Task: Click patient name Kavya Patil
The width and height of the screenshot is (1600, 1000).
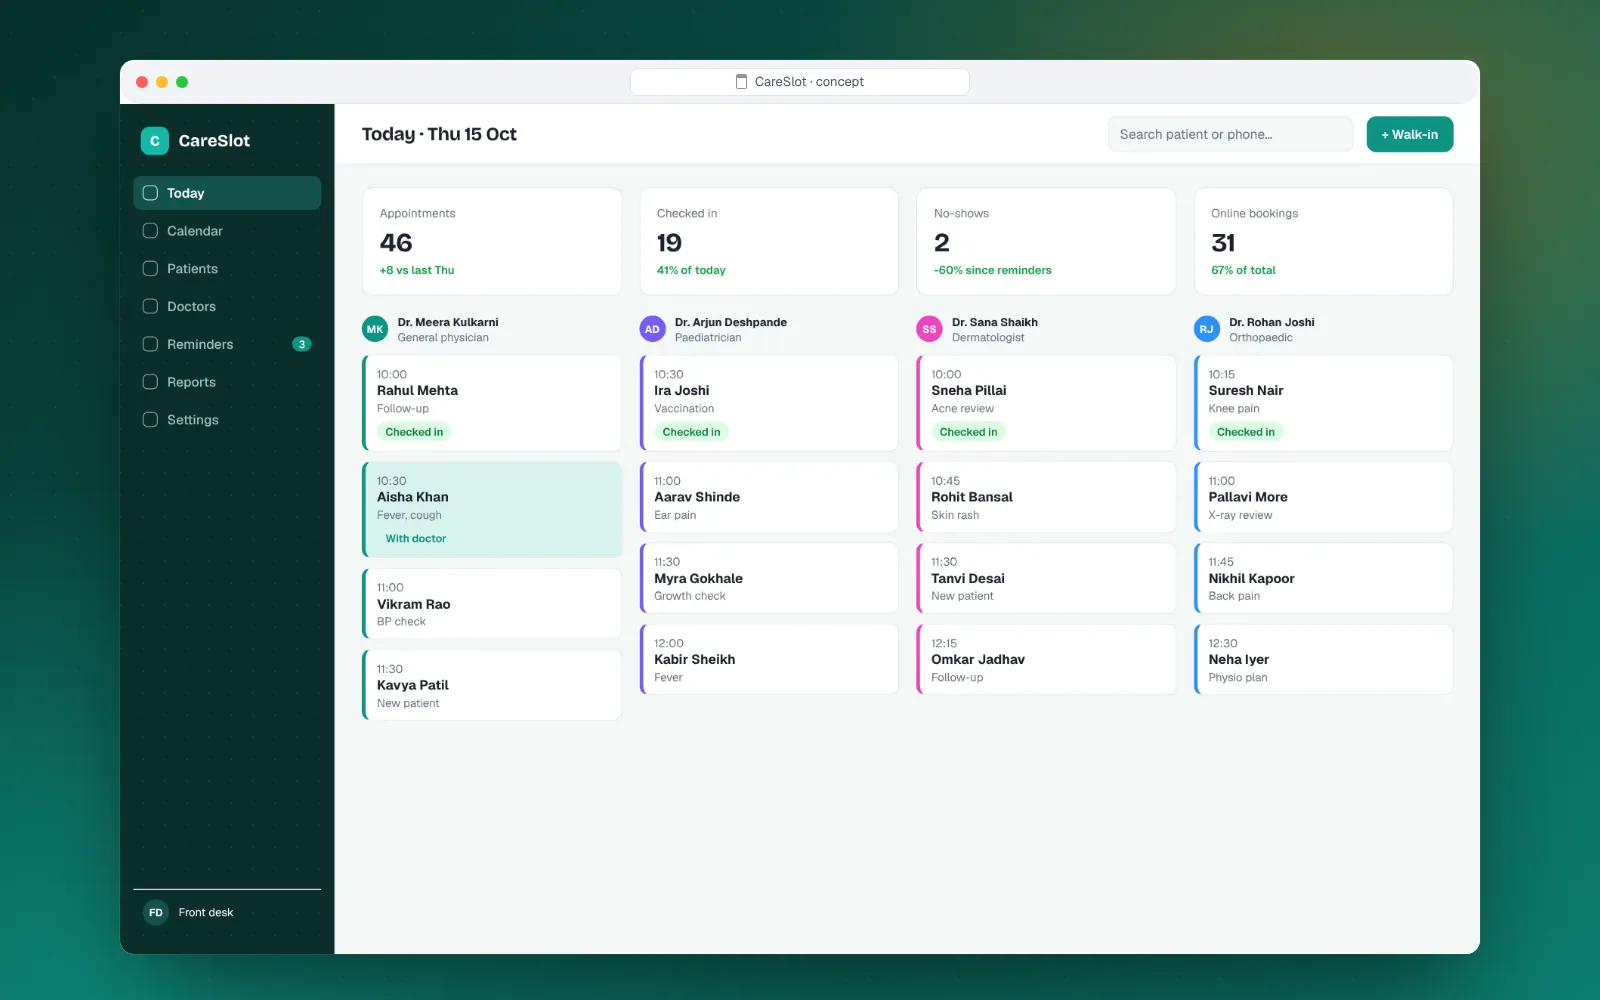Action: (x=413, y=685)
